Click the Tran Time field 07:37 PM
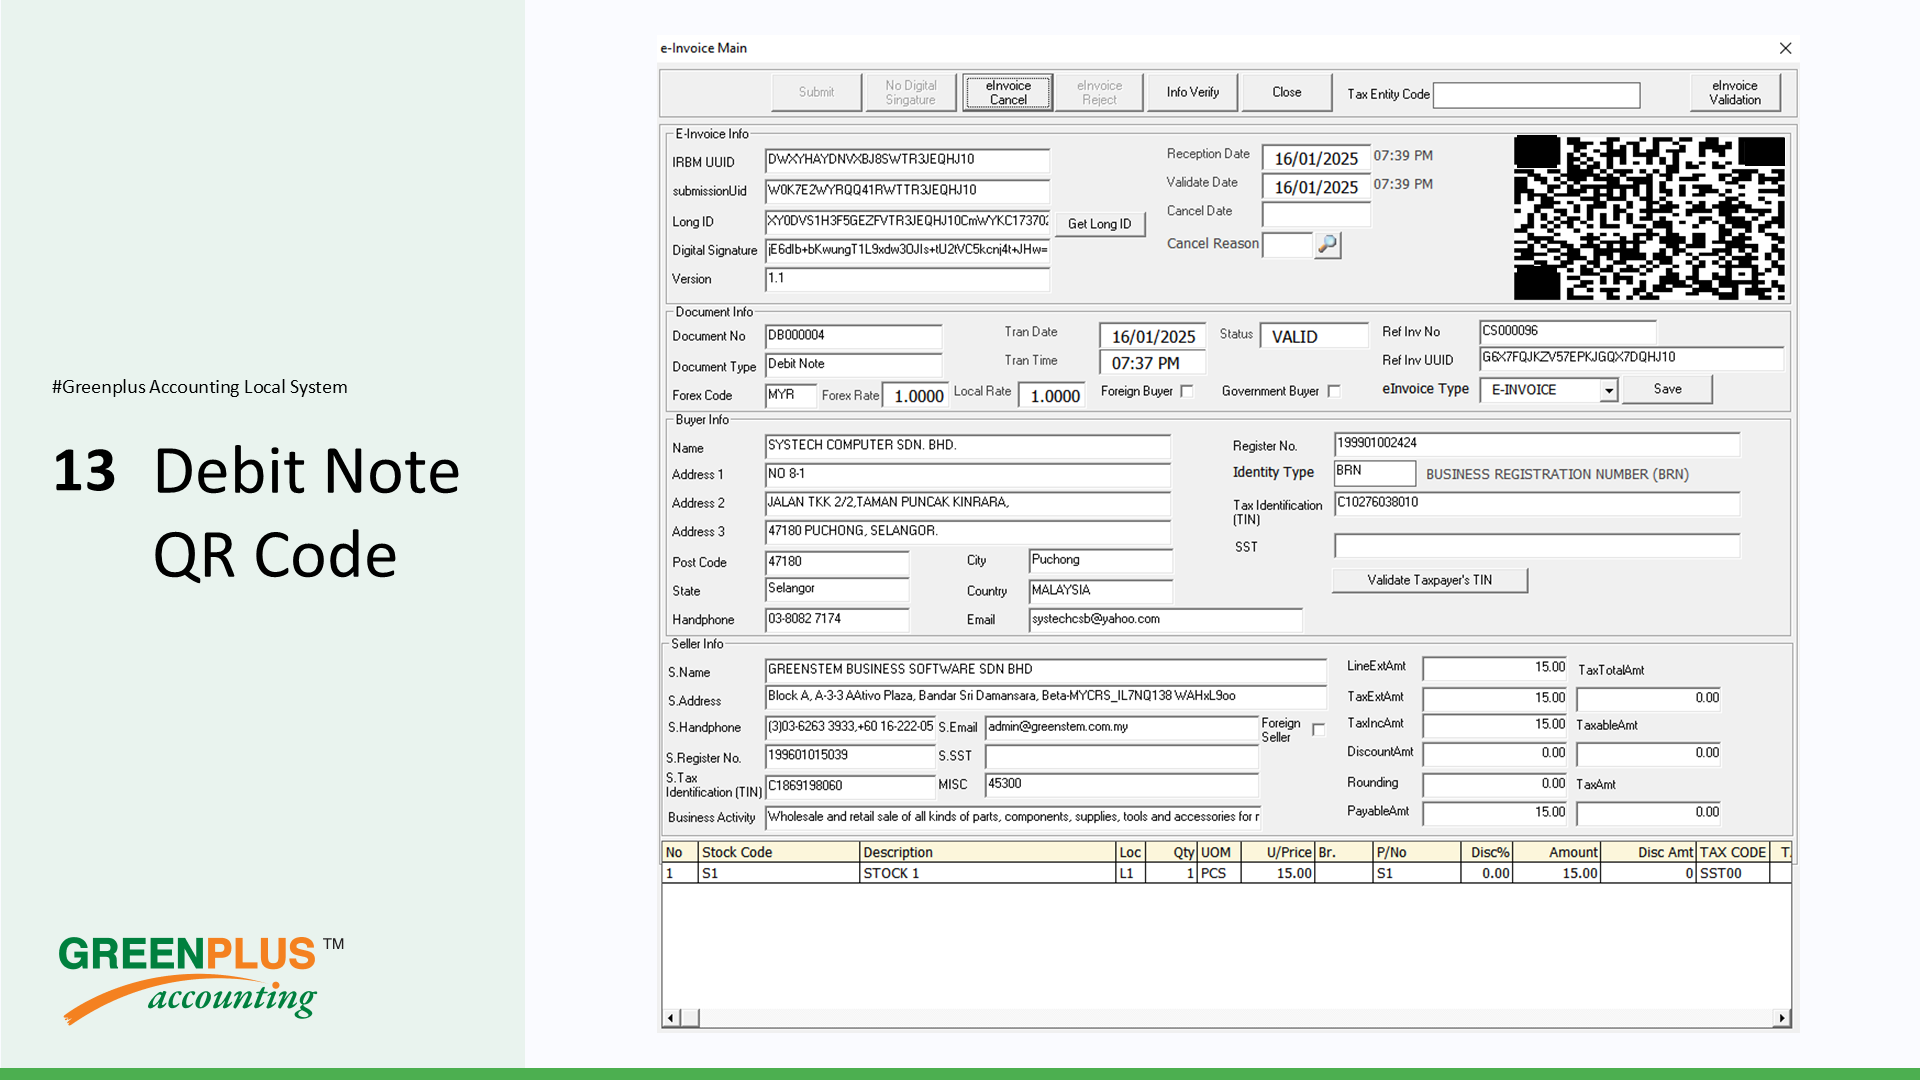The image size is (1920, 1080). coord(1152,363)
